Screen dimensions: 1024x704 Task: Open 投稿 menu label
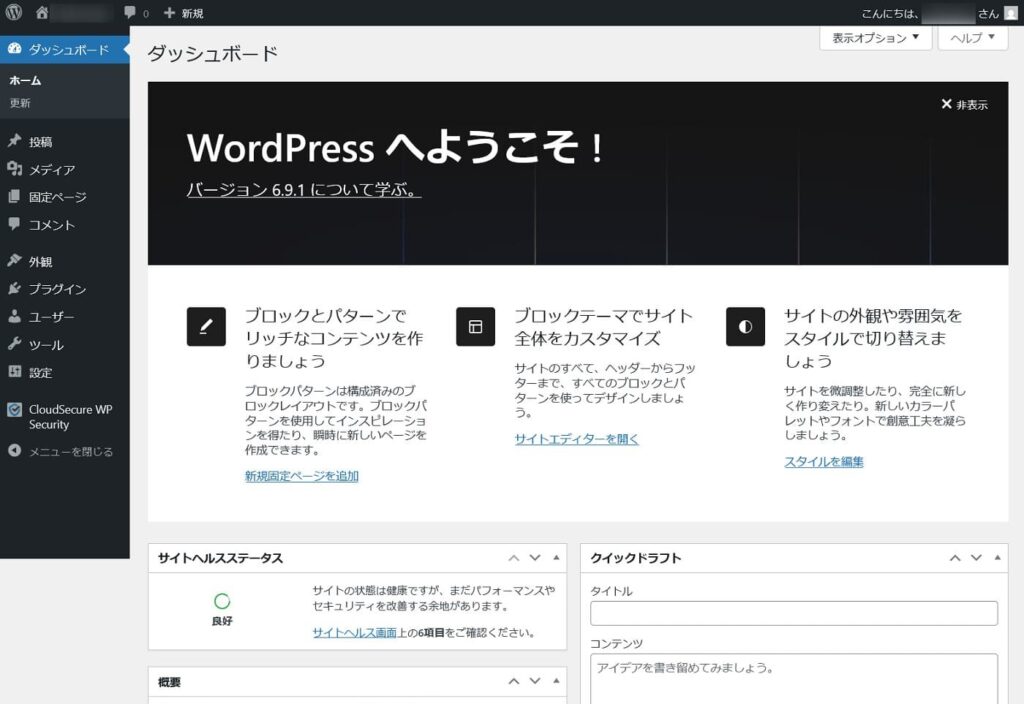(40, 142)
